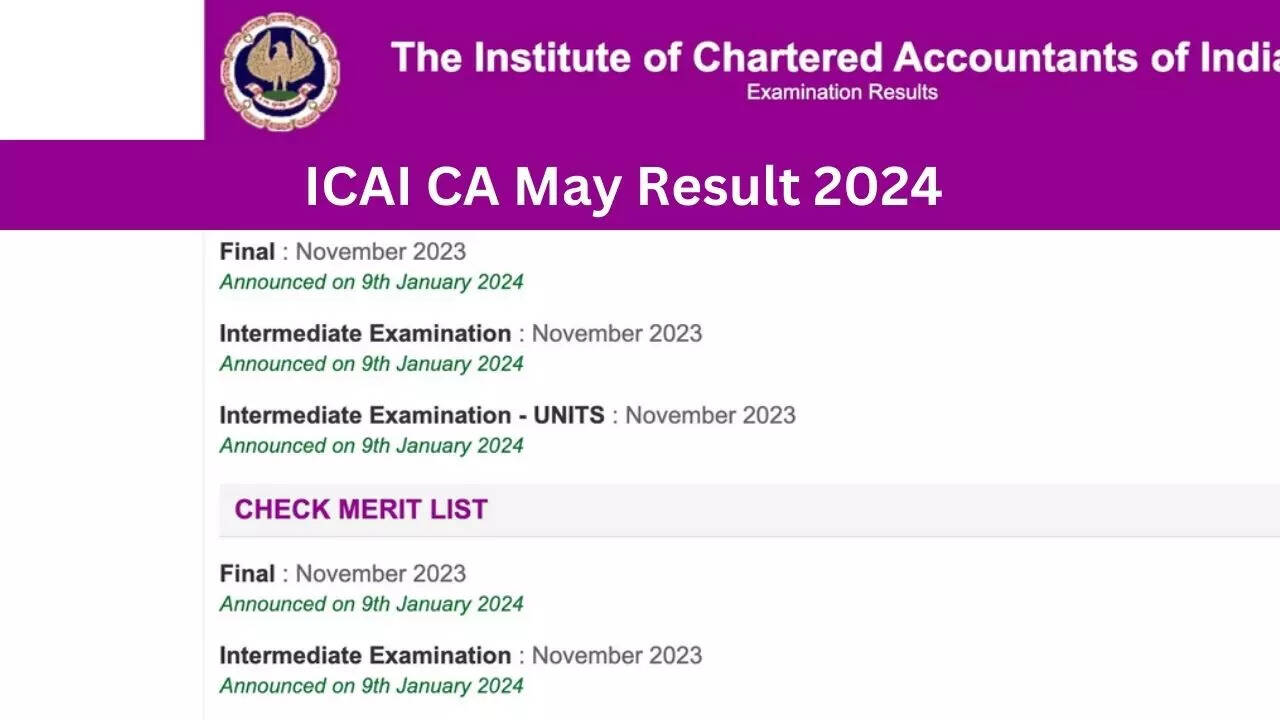The width and height of the screenshot is (1280, 720).
Task: Open Final November 2023 result above merit list
Action: (342, 252)
